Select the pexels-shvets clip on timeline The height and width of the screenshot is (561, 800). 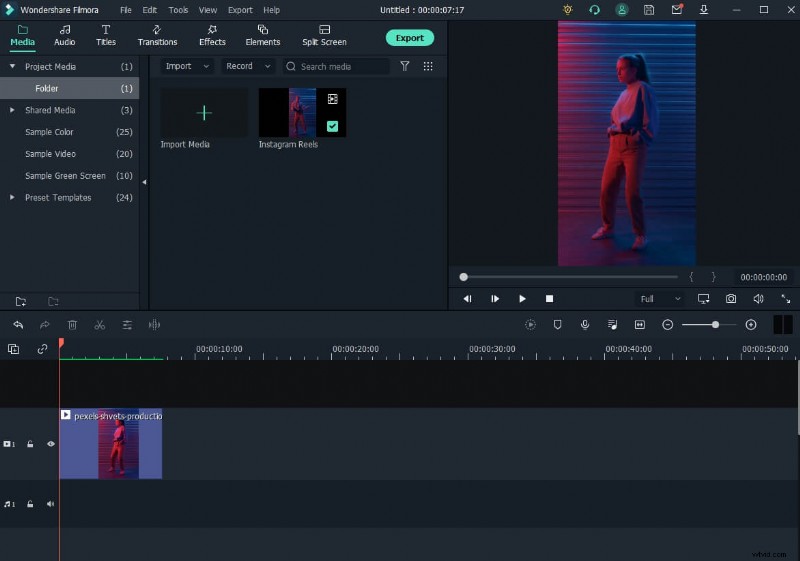tap(111, 444)
